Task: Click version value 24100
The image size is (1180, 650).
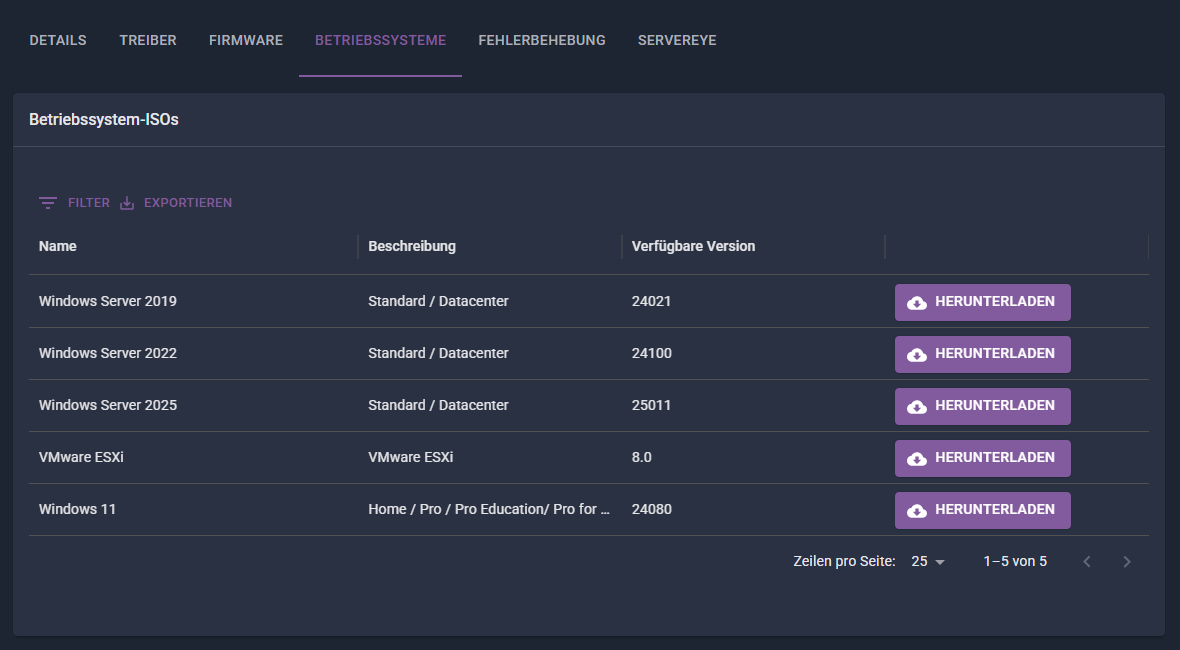Action: 652,353
